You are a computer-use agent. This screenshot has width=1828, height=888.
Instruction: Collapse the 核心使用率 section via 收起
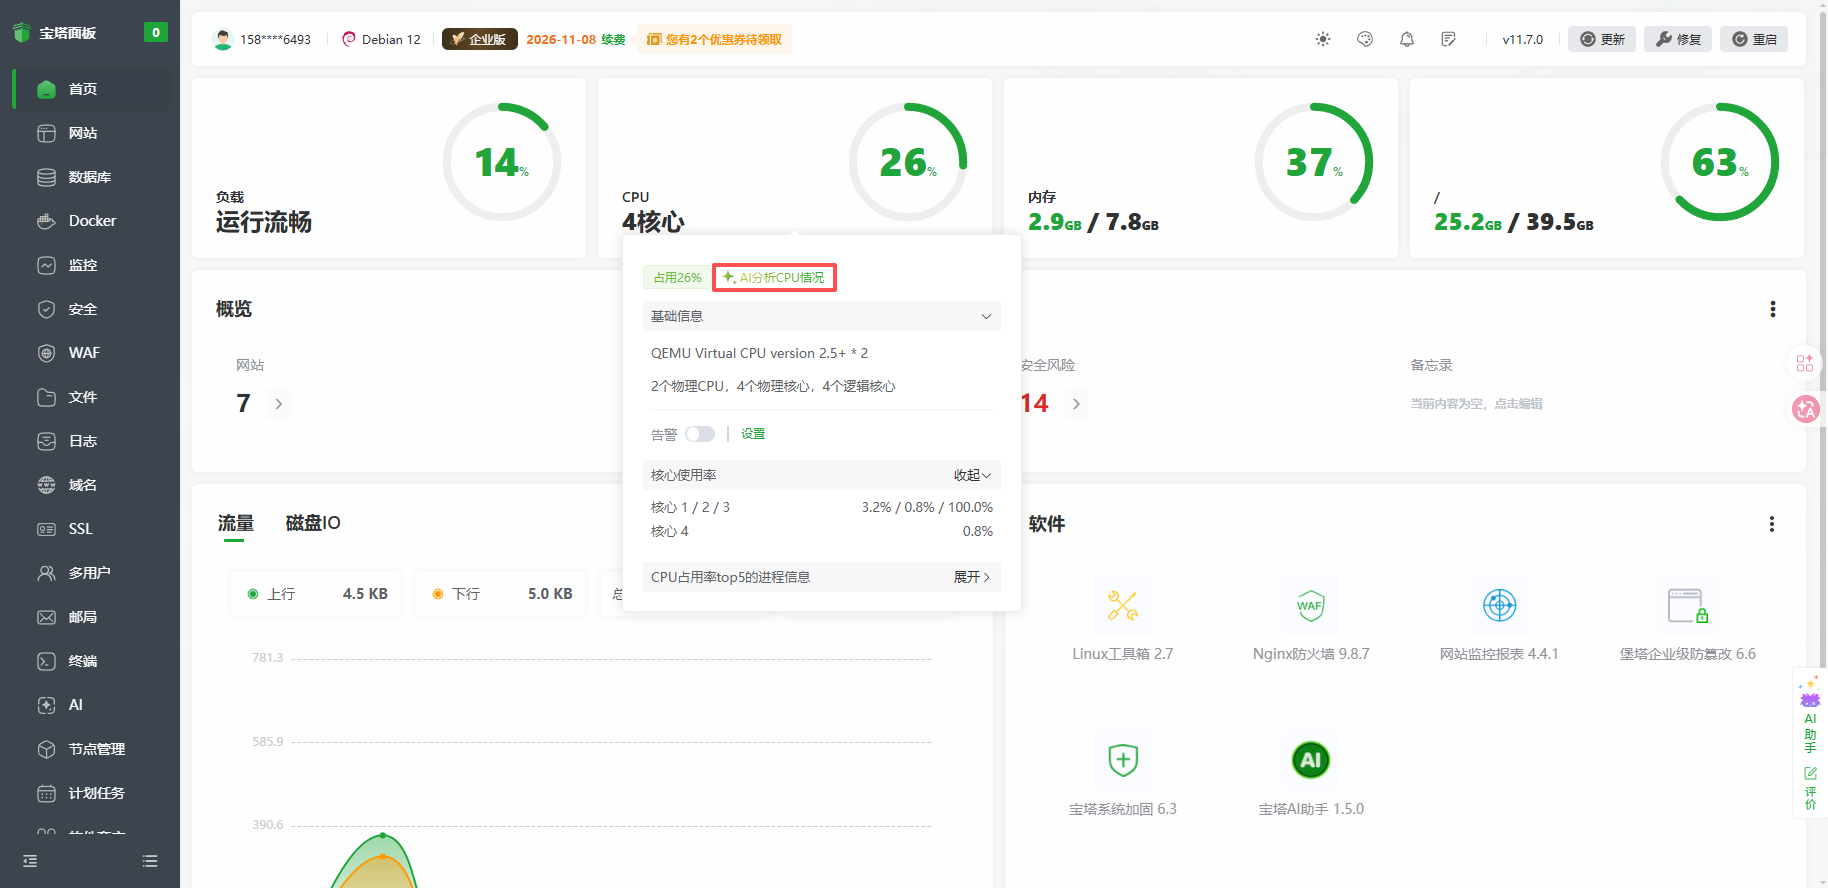coord(971,475)
